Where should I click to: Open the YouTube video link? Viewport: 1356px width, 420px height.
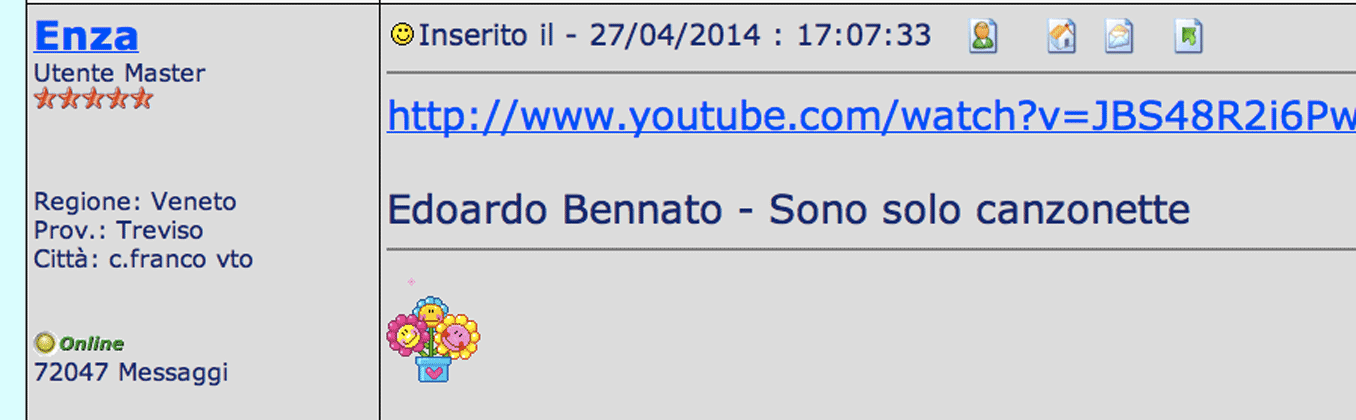[x=871, y=117]
